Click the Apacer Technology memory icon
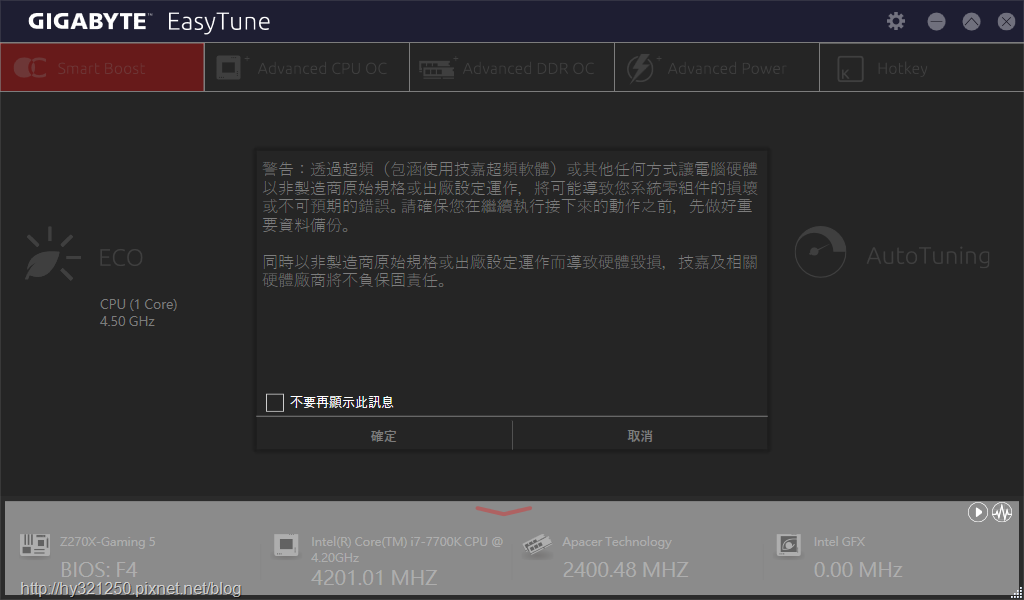The width and height of the screenshot is (1024, 600). (x=537, y=545)
